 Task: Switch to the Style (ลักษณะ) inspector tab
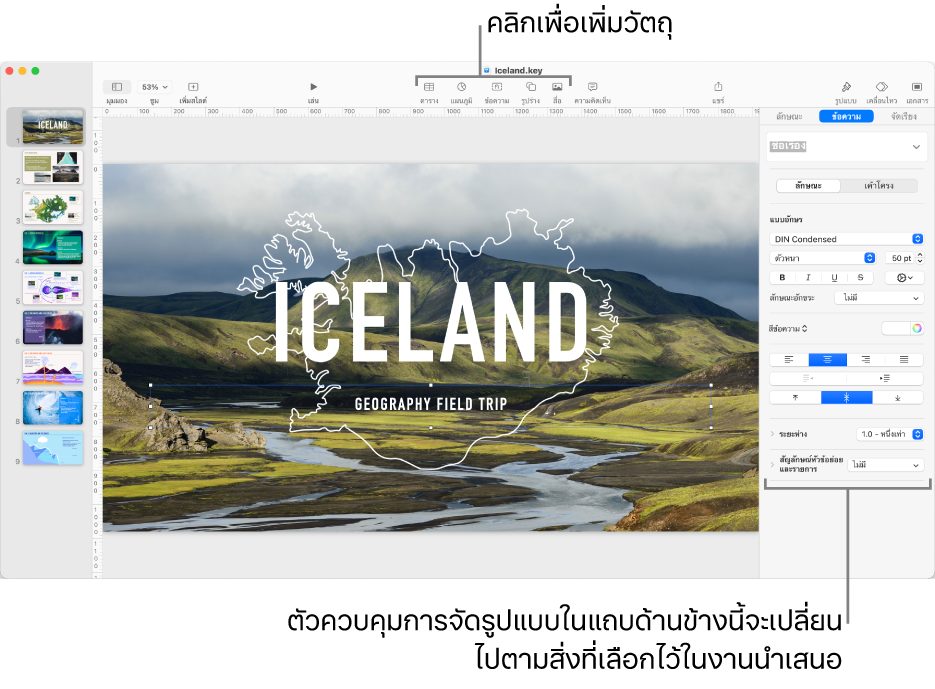[789, 116]
